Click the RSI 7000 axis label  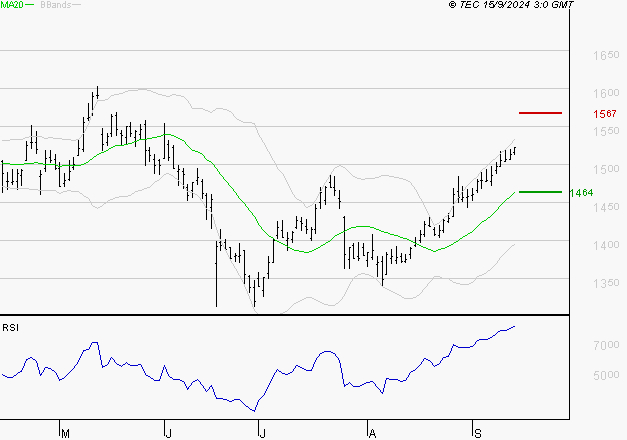pos(606,345)
